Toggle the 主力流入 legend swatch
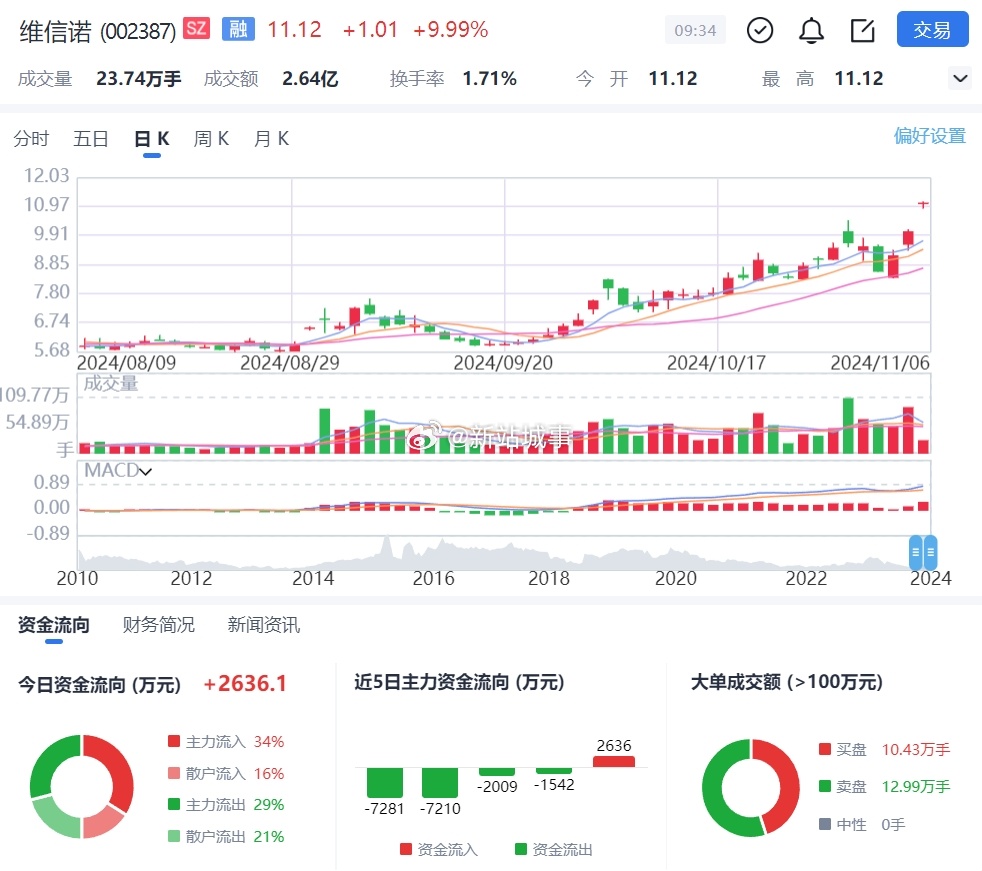 coord(174,741)
